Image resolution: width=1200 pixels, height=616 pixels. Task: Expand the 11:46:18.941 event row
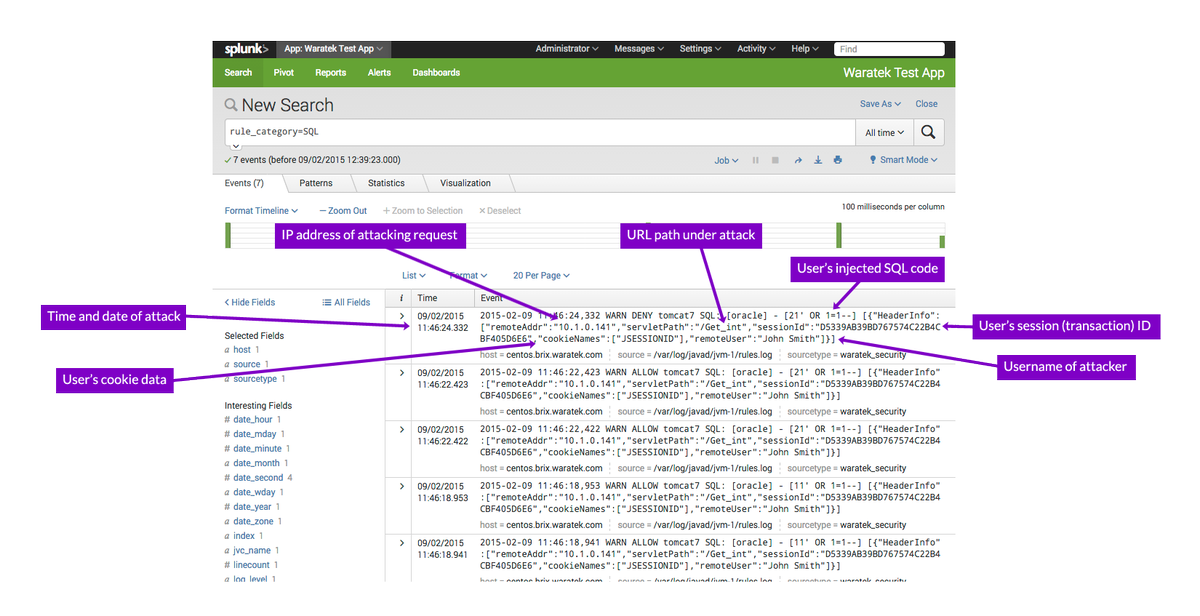point(401,542)
